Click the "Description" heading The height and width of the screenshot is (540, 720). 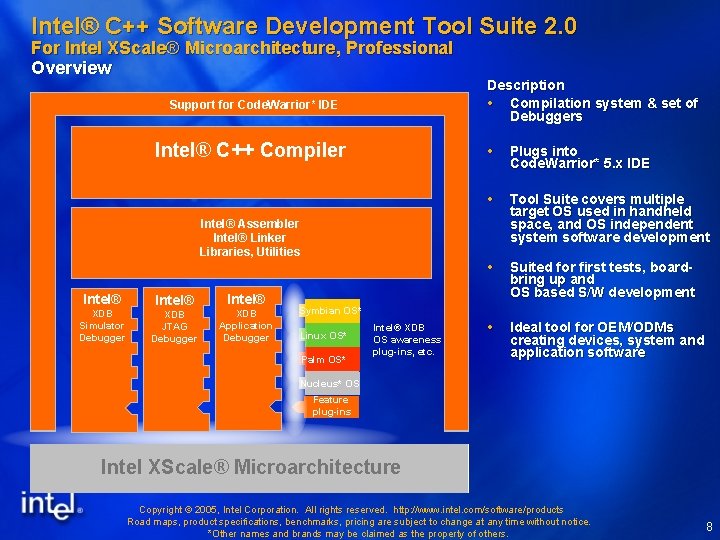coord(526,85)
